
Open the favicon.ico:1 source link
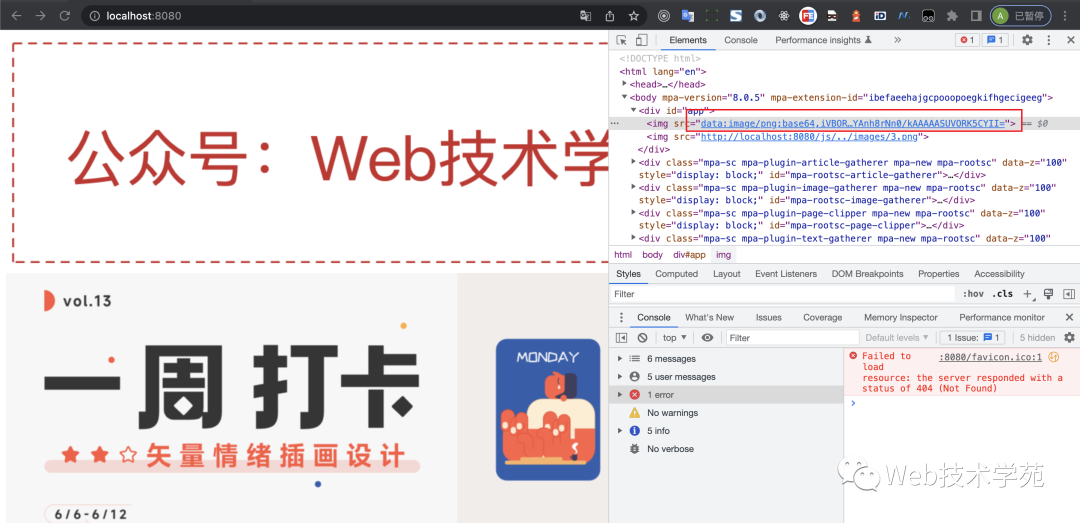click(992, 356)
